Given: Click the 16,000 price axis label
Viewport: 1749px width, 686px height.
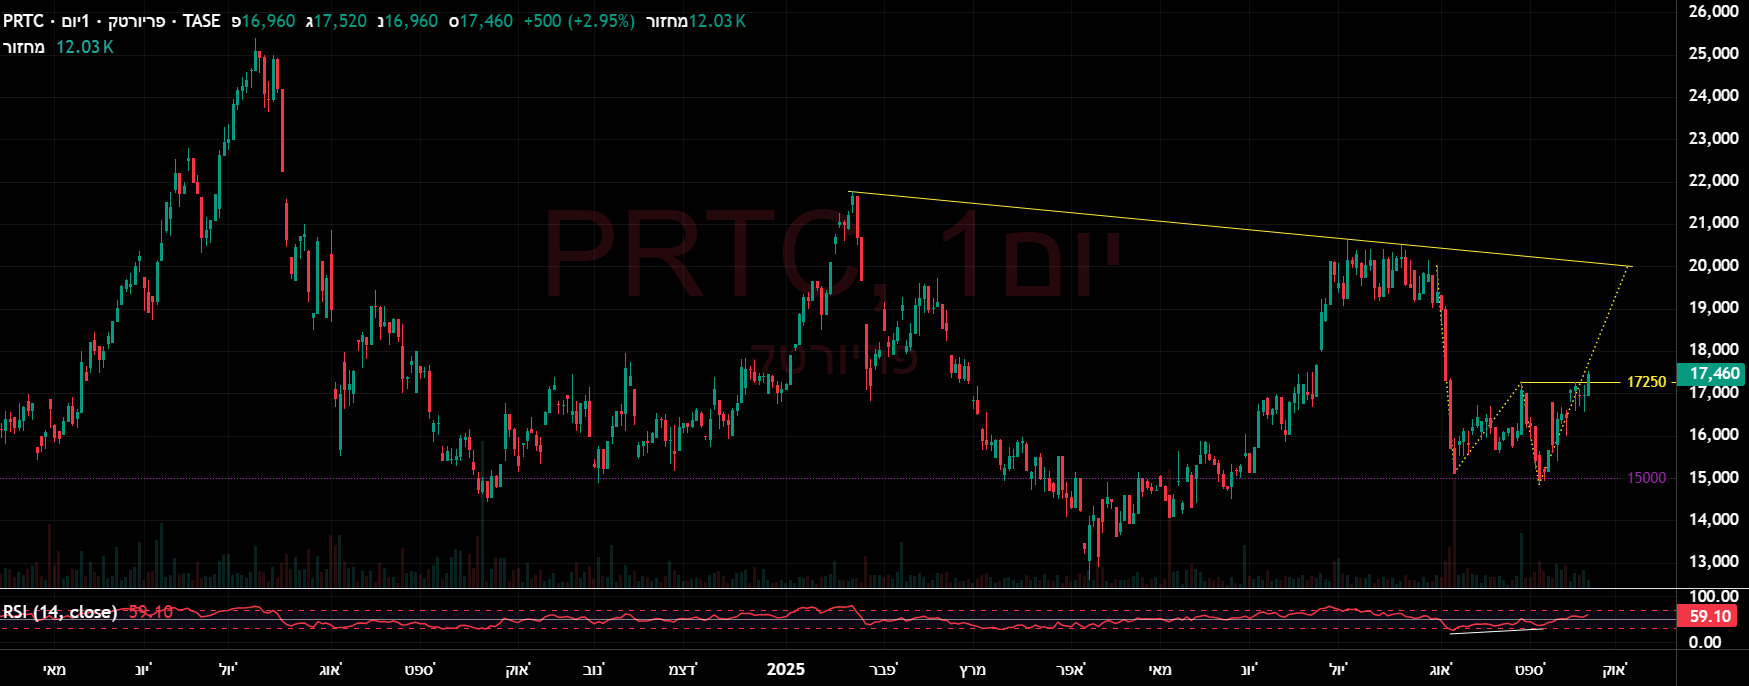Looking at the screenshot, I should click(x=1714, y=434).
